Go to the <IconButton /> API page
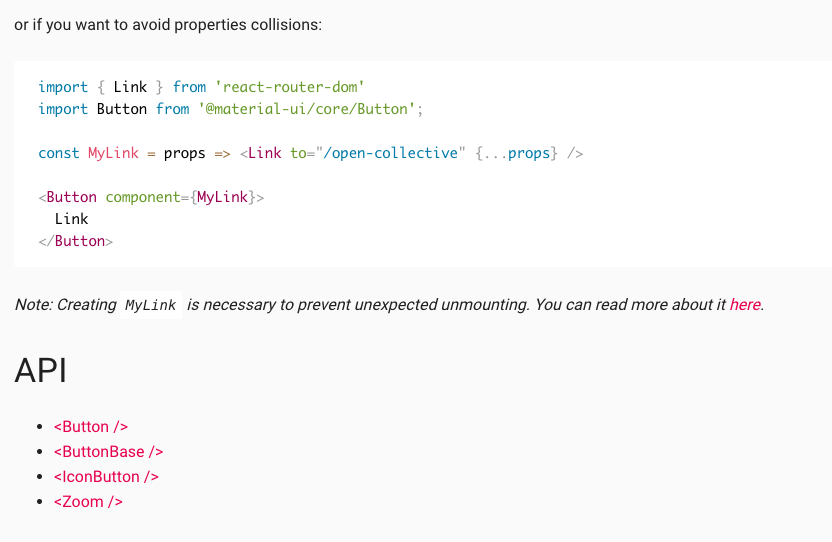Viewport: 832px width, 542px height. [106, 477]
